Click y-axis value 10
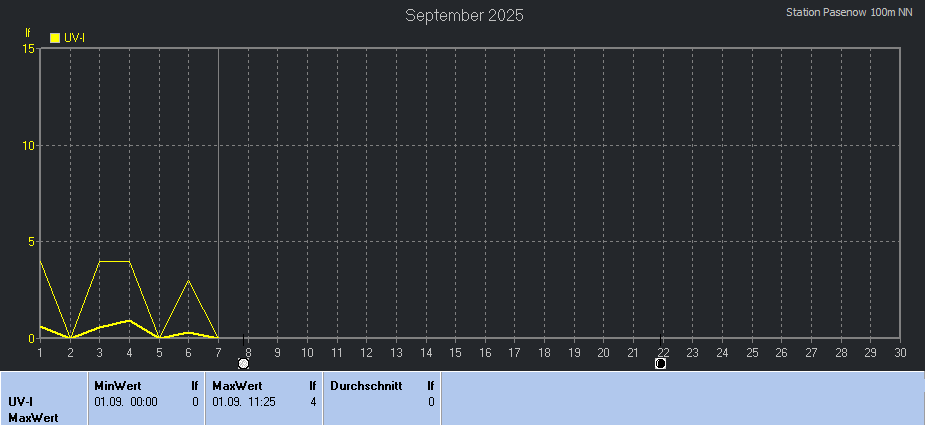Image resolution: width=925 pixels, height=425 pixels. pos(29,145)
